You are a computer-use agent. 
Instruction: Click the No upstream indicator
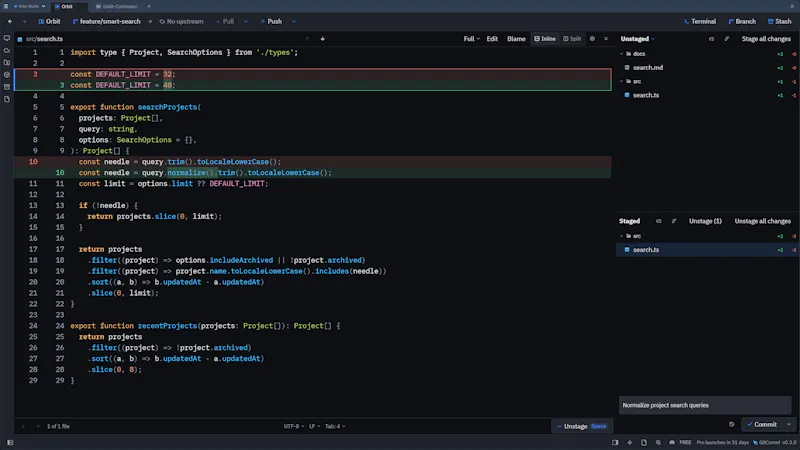pos(182,21)
